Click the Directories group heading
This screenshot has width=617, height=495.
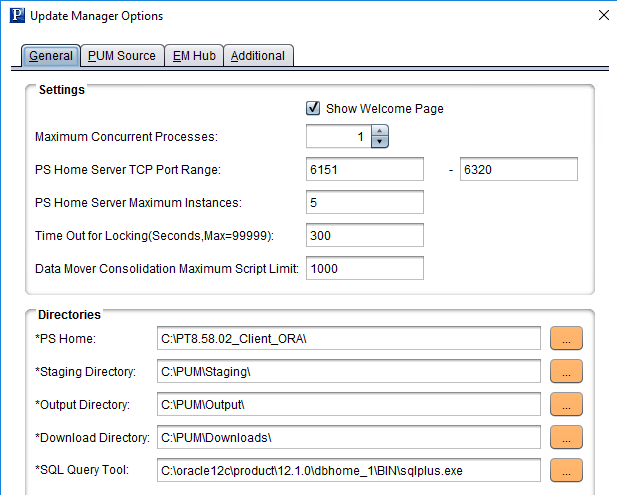(x=69, y=315)
